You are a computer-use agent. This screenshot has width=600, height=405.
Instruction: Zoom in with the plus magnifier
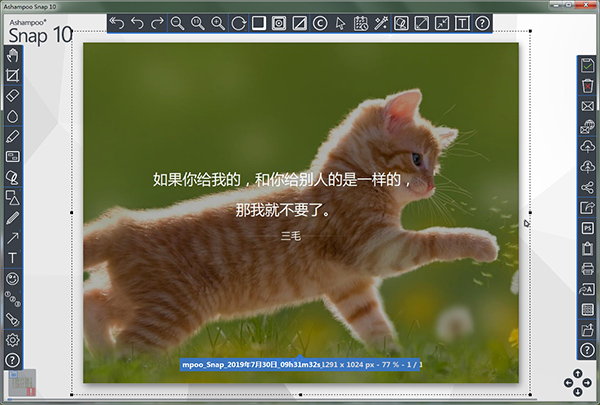(x=218, y=23)
